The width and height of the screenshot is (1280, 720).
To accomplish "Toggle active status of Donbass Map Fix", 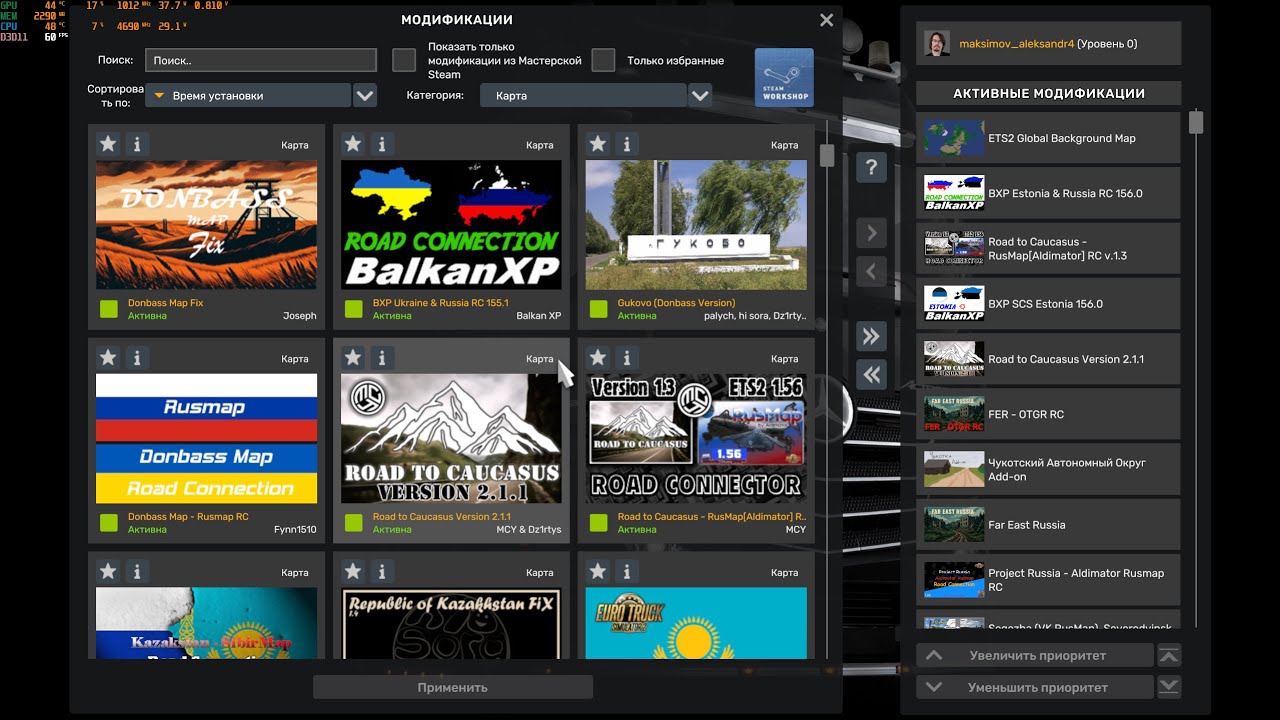I will pyautogui.click(x=108, y=309).
